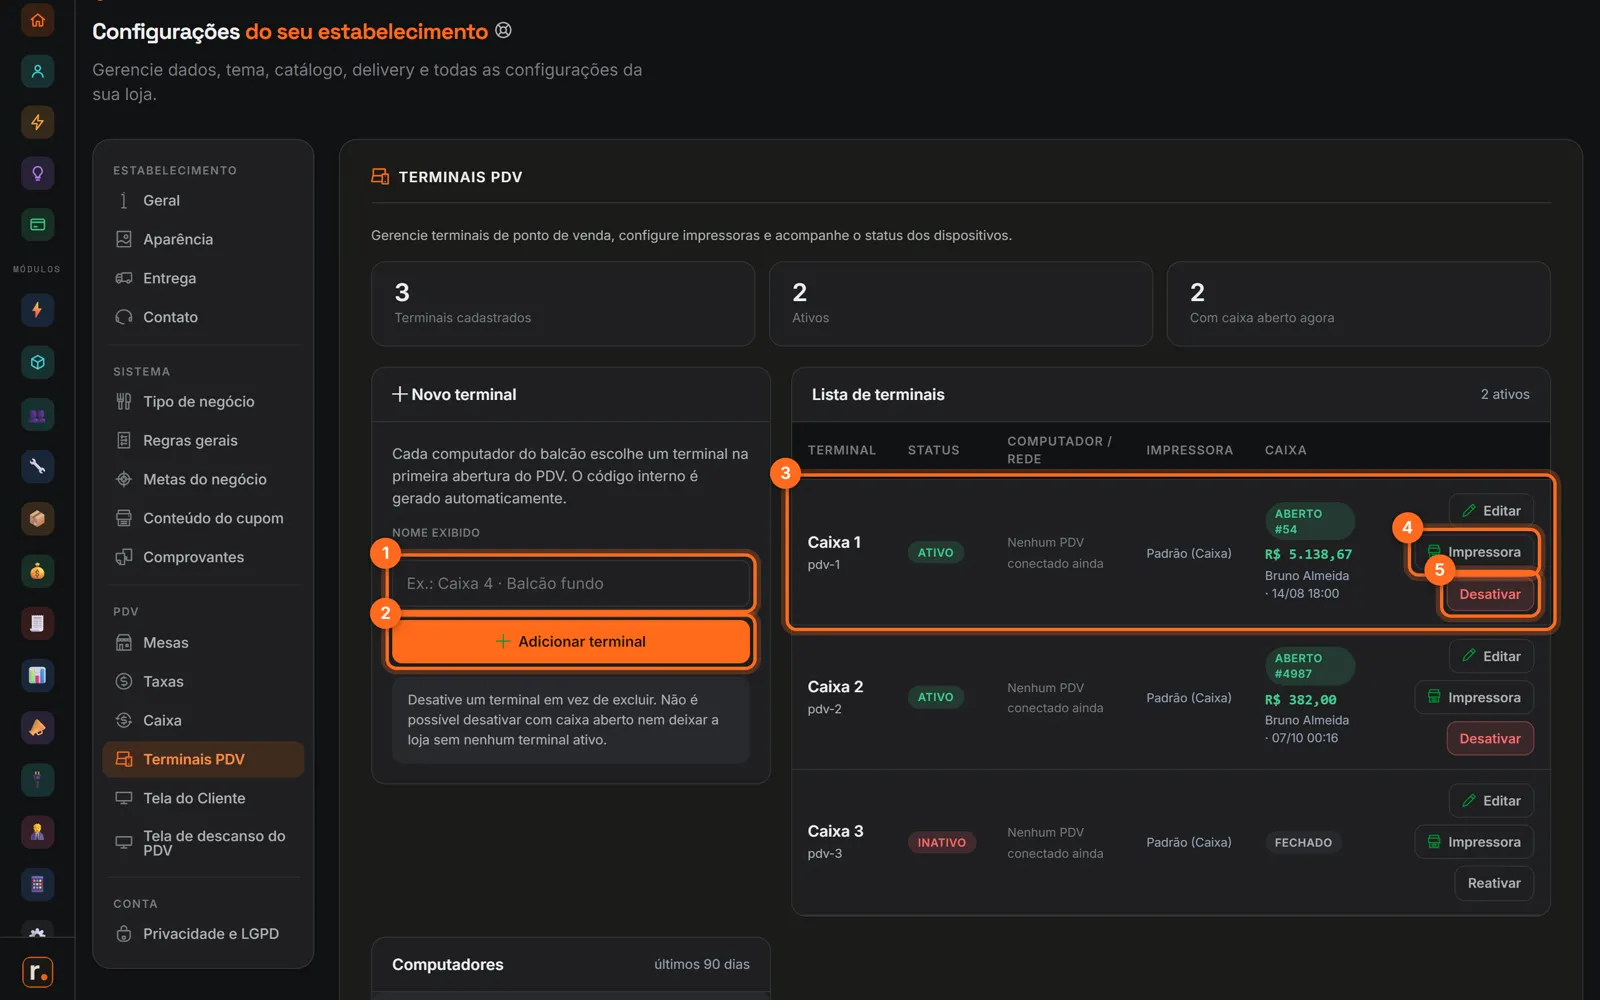
Task: Open the teal cube module icon
Action: click(37, 362)
